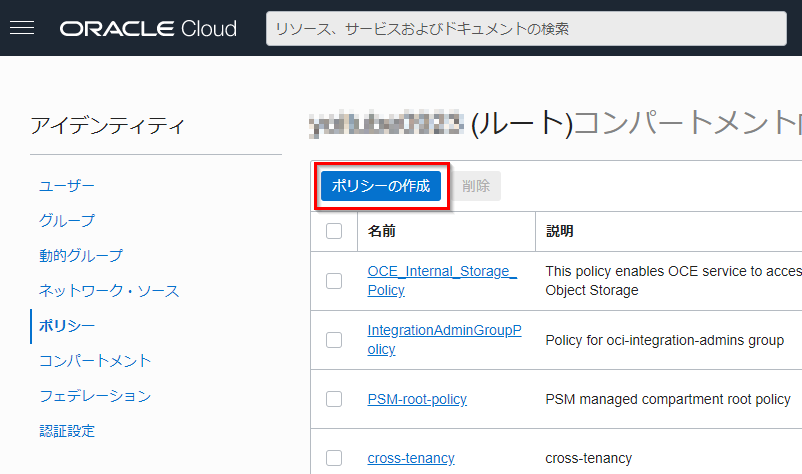Select the cross-tenancy row checkbox
Viewport: 802px width, 474px height.
point(334,458)
